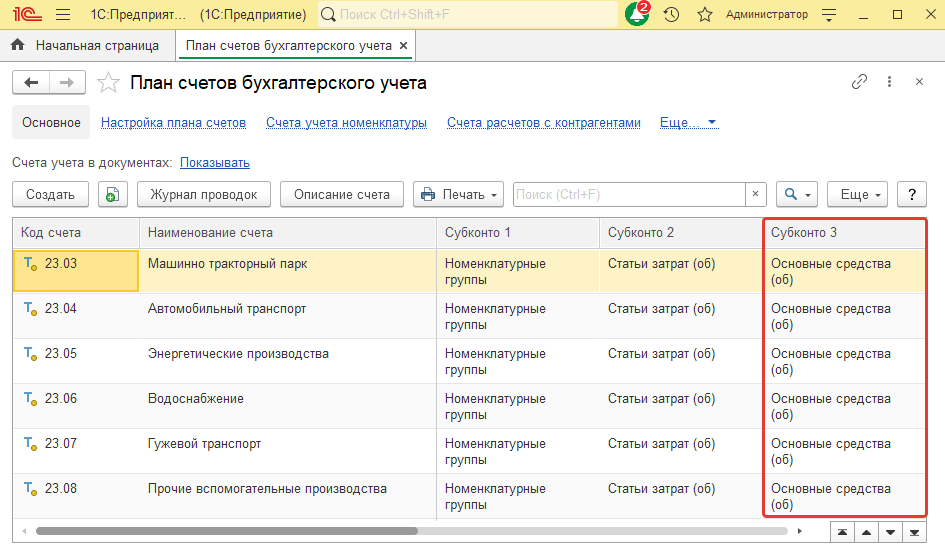Click the Создать button

(x=50, y=195)
